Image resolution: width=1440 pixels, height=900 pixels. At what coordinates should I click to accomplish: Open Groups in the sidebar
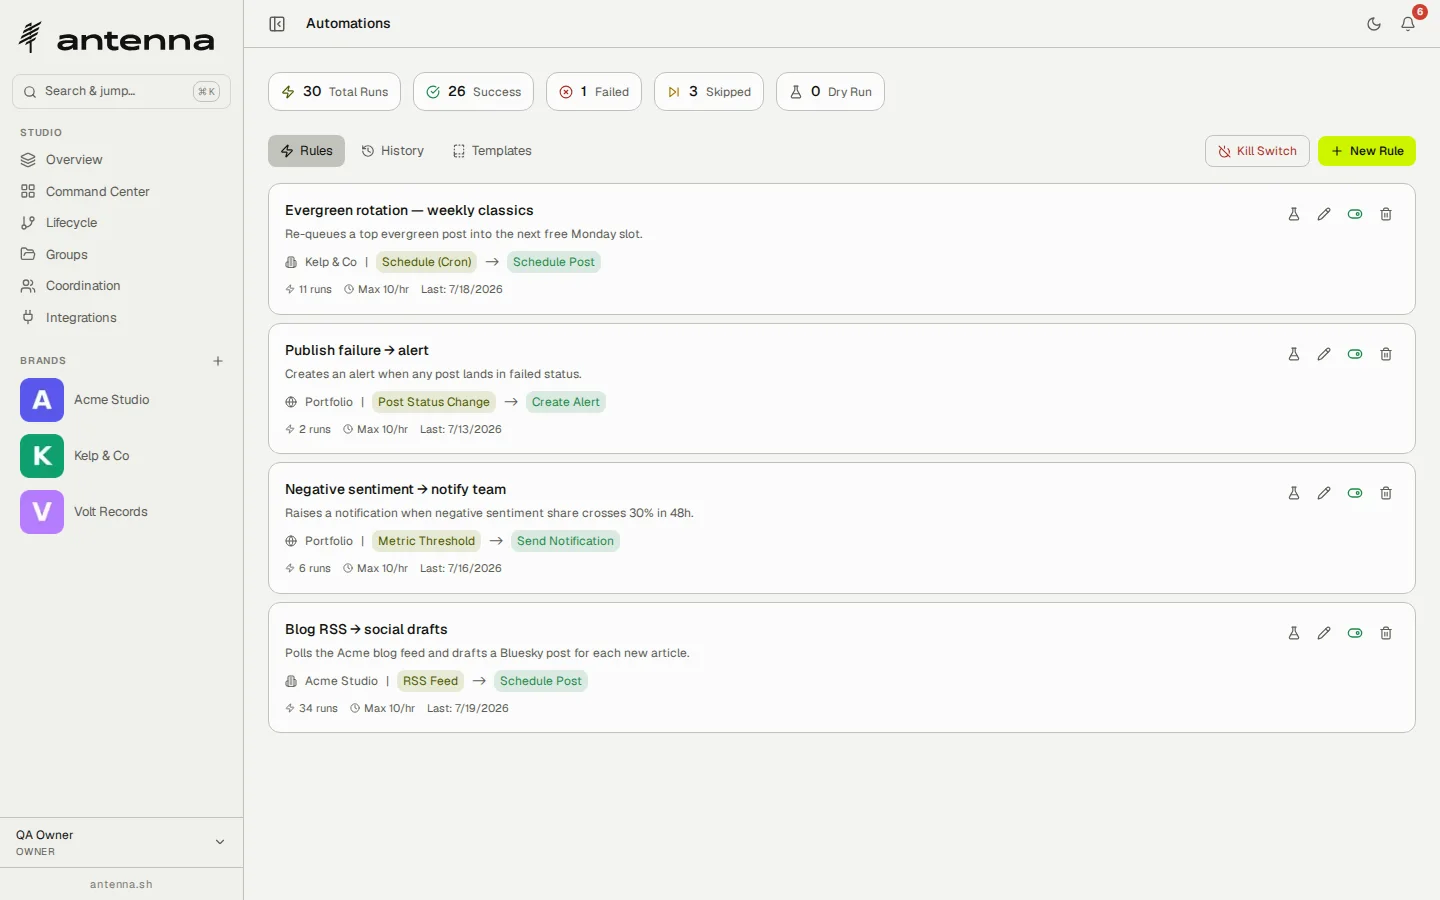point(121,255)
